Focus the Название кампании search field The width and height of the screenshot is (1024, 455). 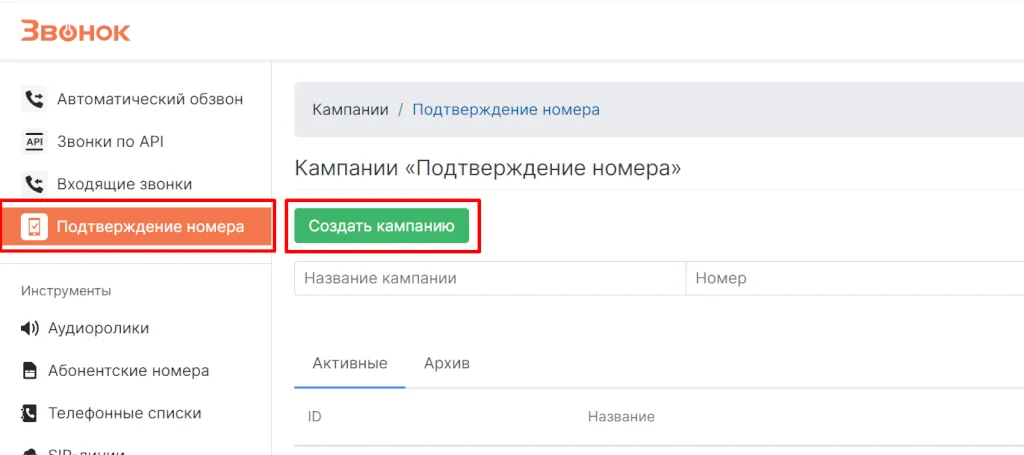(489, 278)
